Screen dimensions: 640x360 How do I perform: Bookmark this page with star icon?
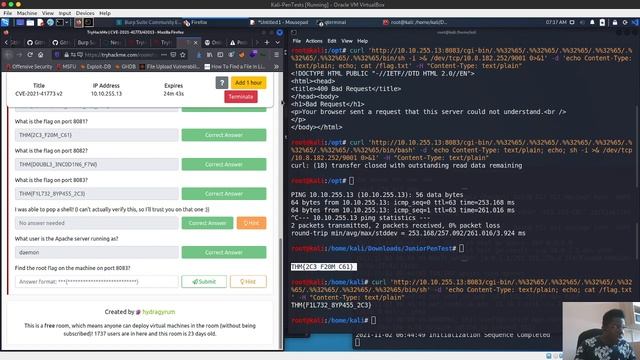(182, 55)
